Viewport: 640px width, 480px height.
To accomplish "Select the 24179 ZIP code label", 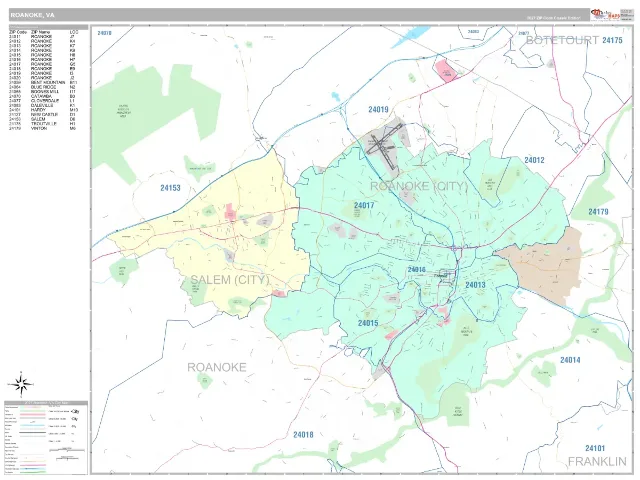I will pyautogui.click(x=598, y=211).
